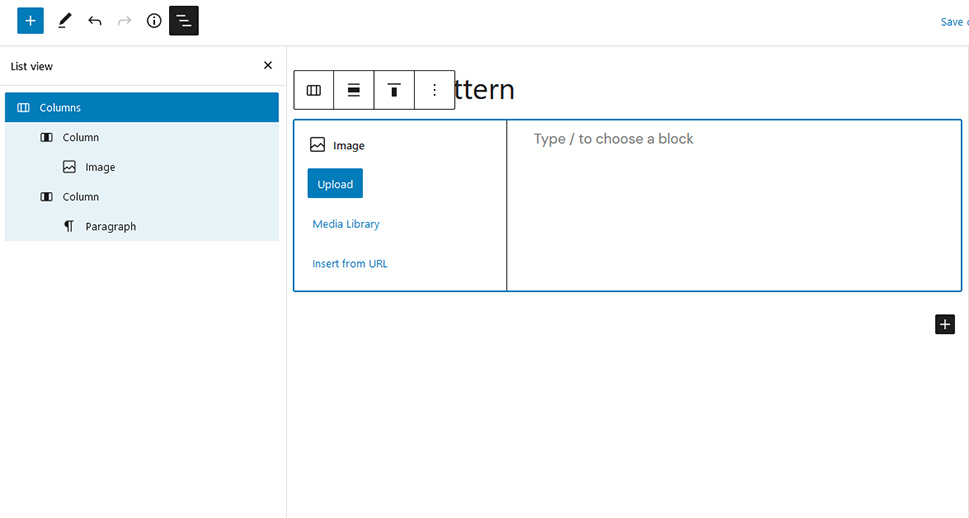Select Columns in the list view
This screenshot has height=518, width=969.
[142, 108]
